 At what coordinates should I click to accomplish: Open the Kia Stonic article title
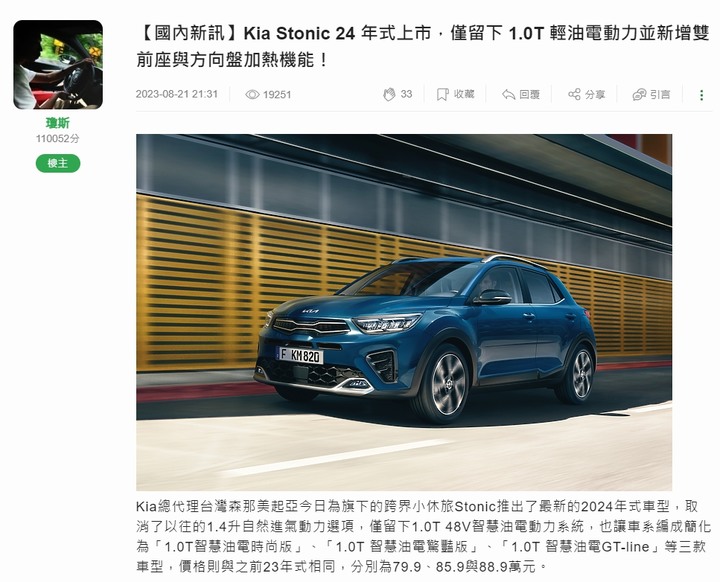point(423,46)
